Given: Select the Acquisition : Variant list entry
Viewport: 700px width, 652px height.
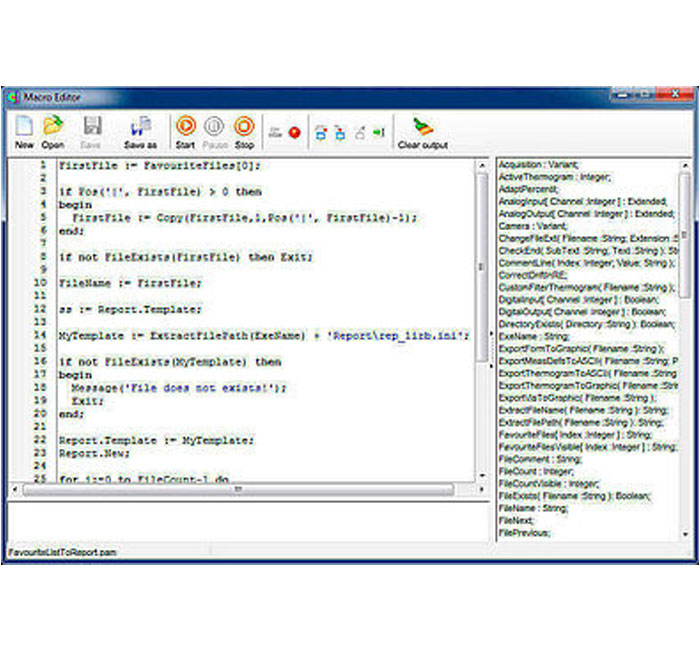Looking at the screenshot, I should tap(538, 165).
